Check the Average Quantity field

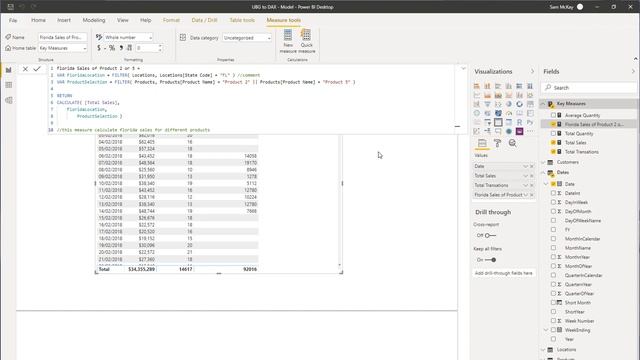point(553,116)
